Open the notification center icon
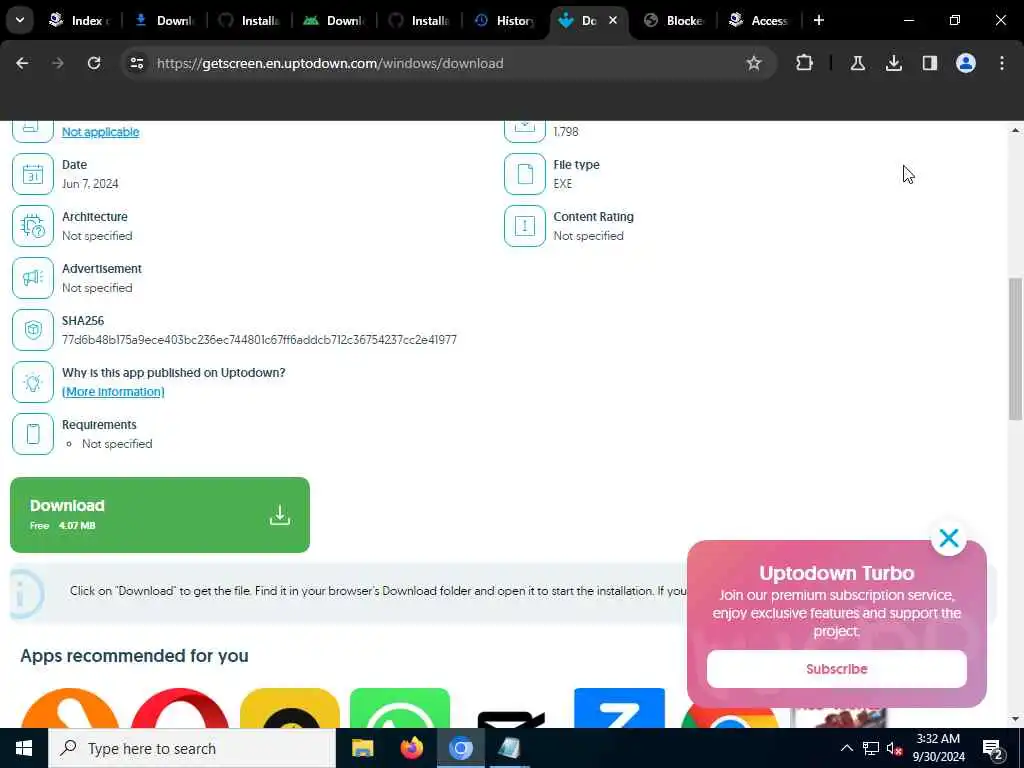This screenshot has width=1024, height=768. [x=993, y=749]
